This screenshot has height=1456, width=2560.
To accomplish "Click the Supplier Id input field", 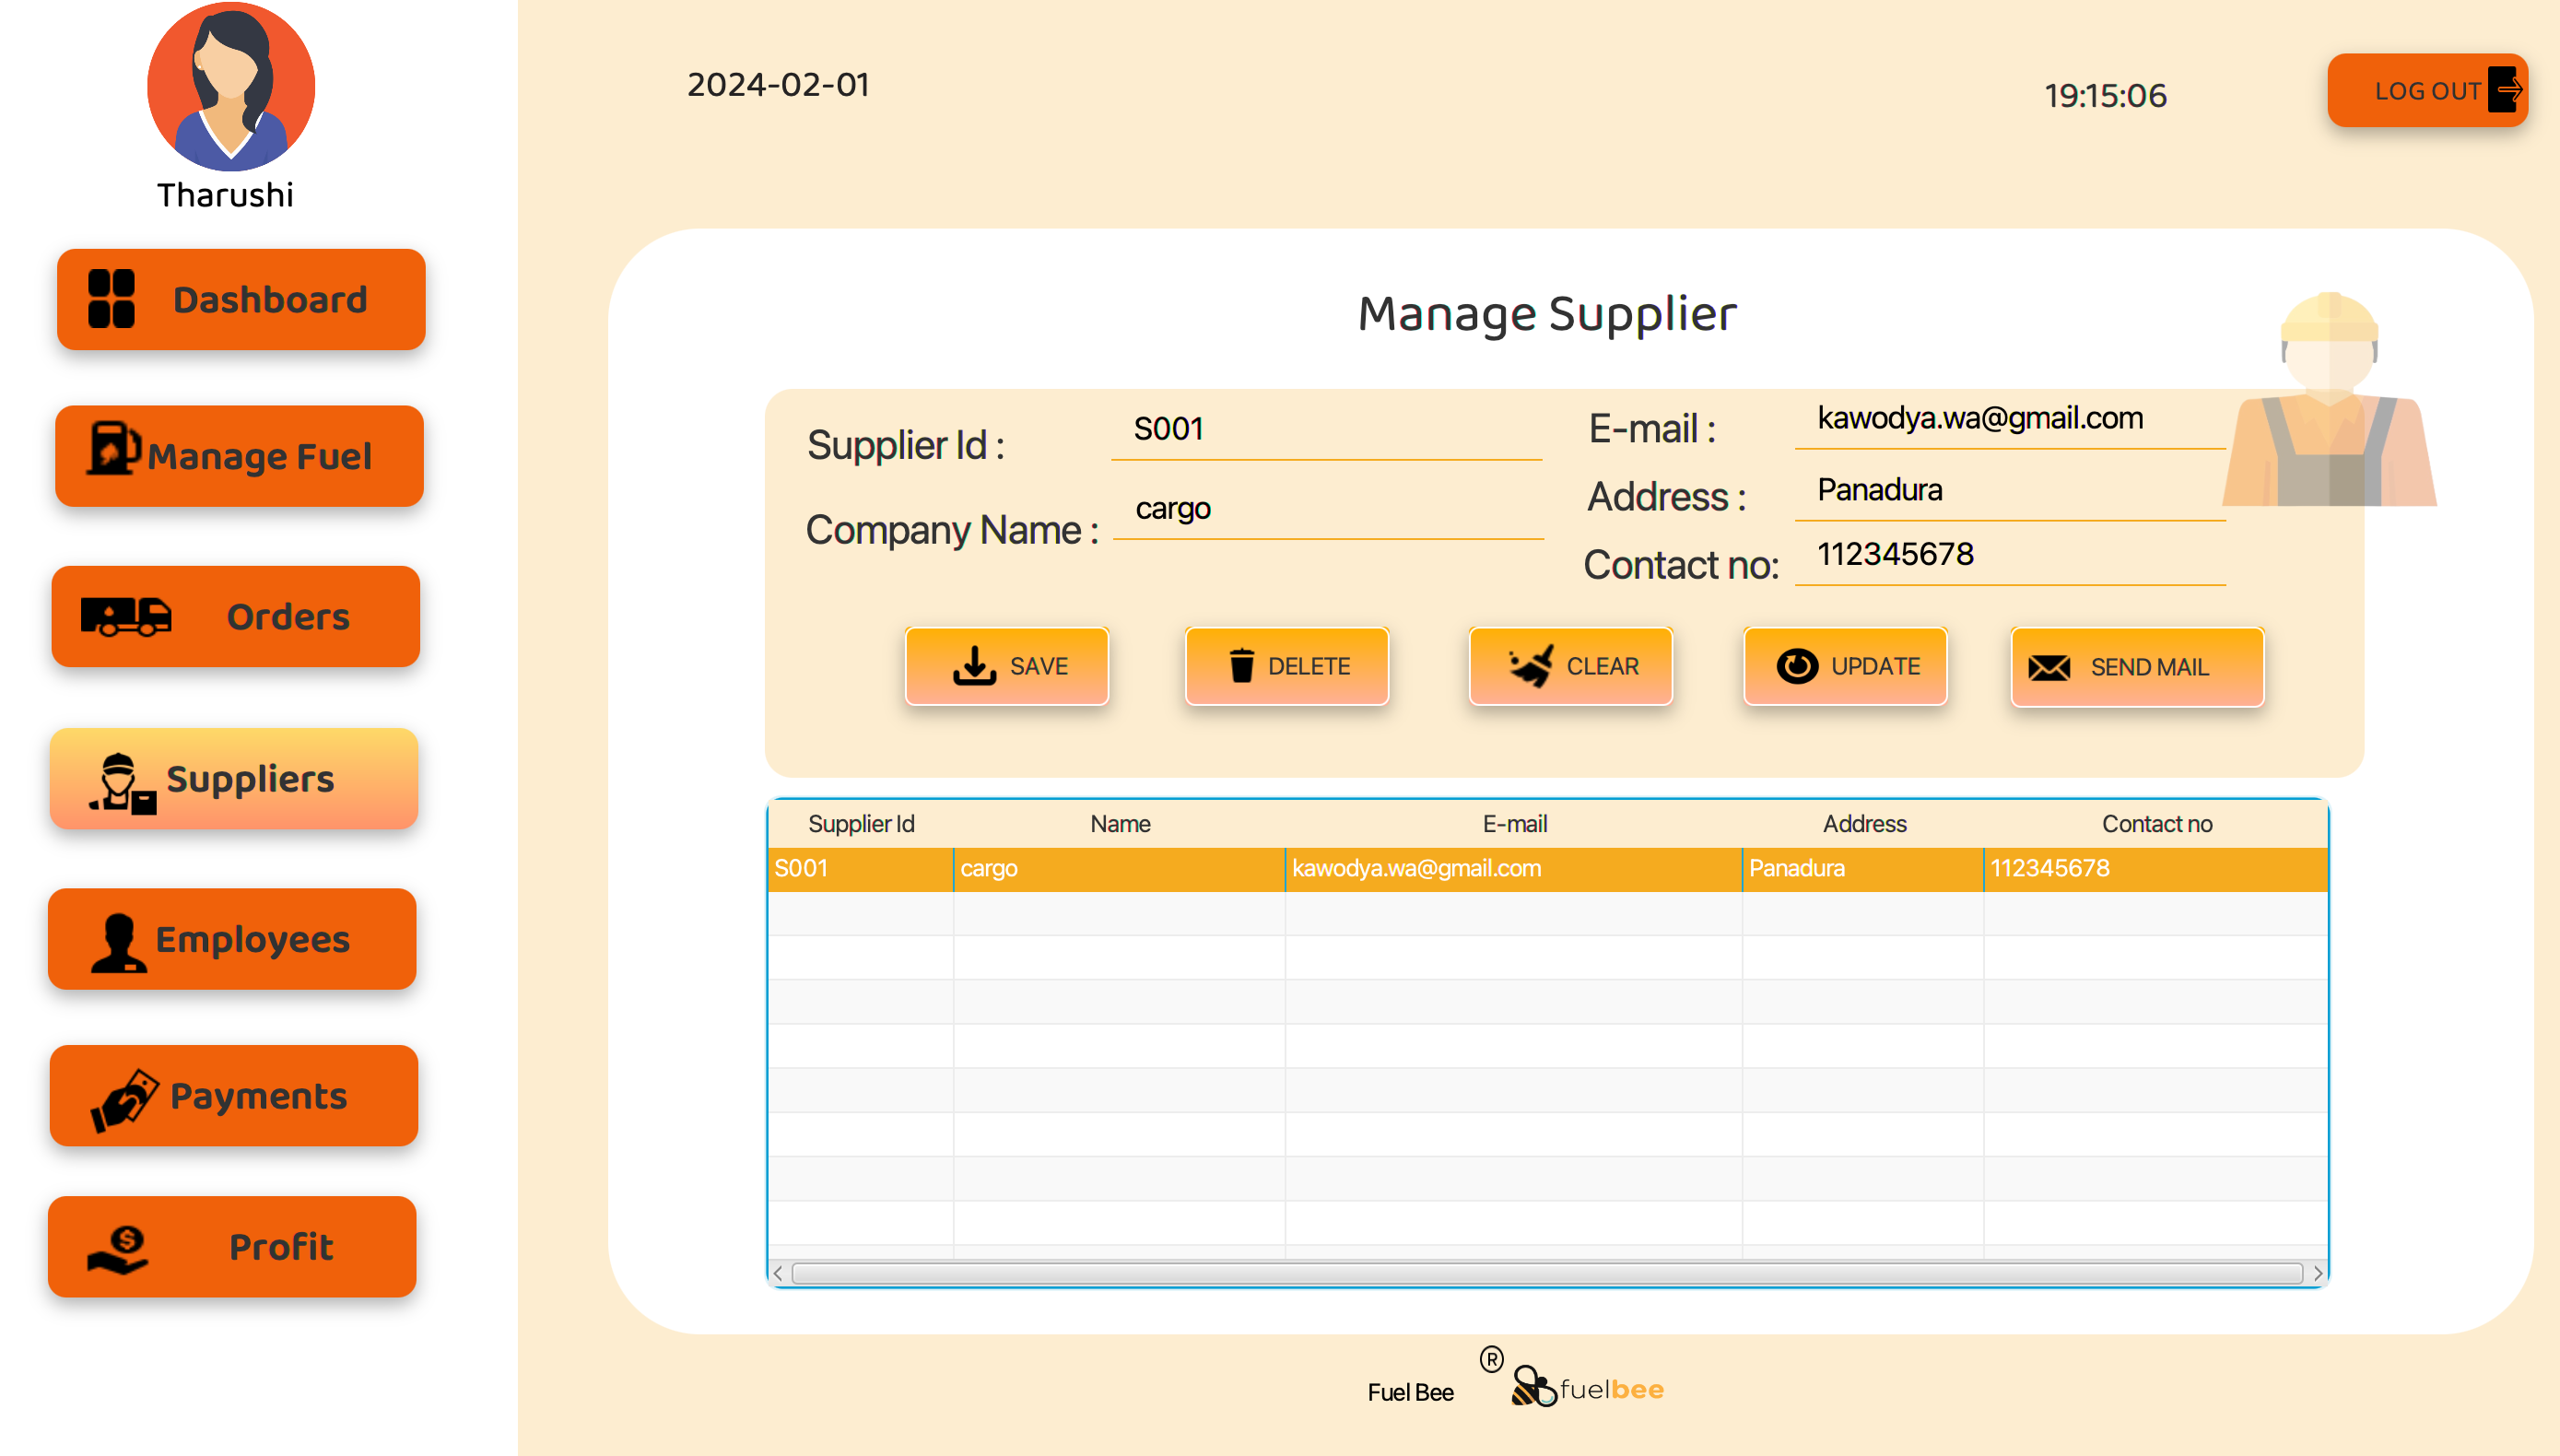I will 1326,431.
